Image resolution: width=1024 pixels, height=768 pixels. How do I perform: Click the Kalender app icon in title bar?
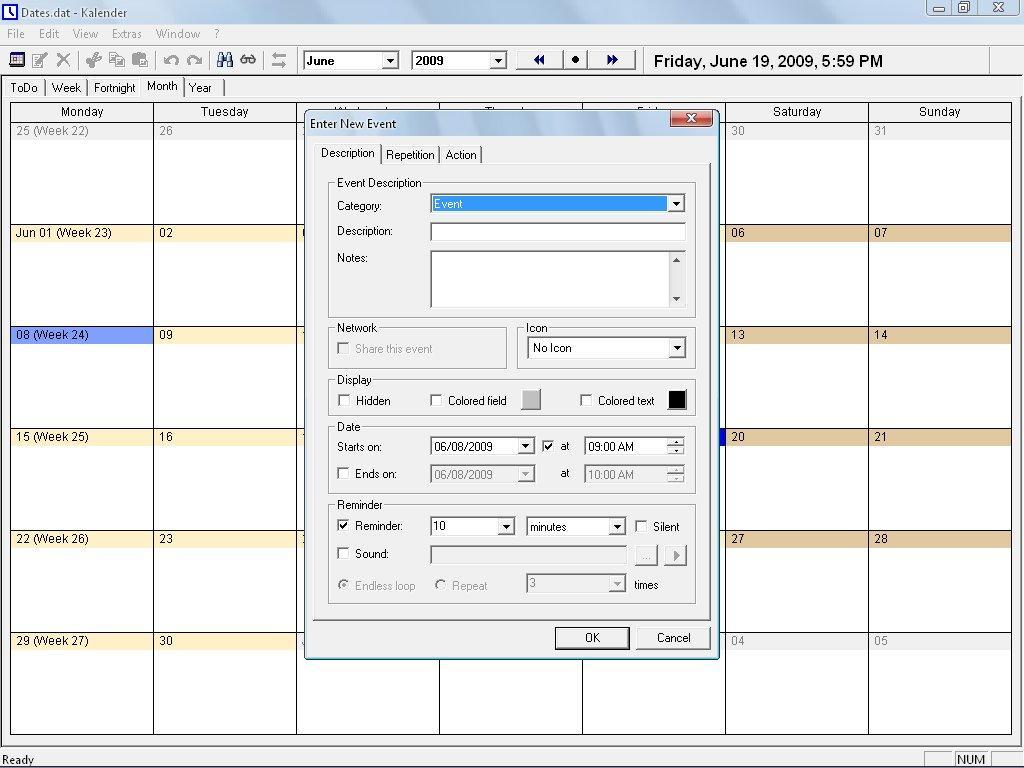tap(9, 12)
